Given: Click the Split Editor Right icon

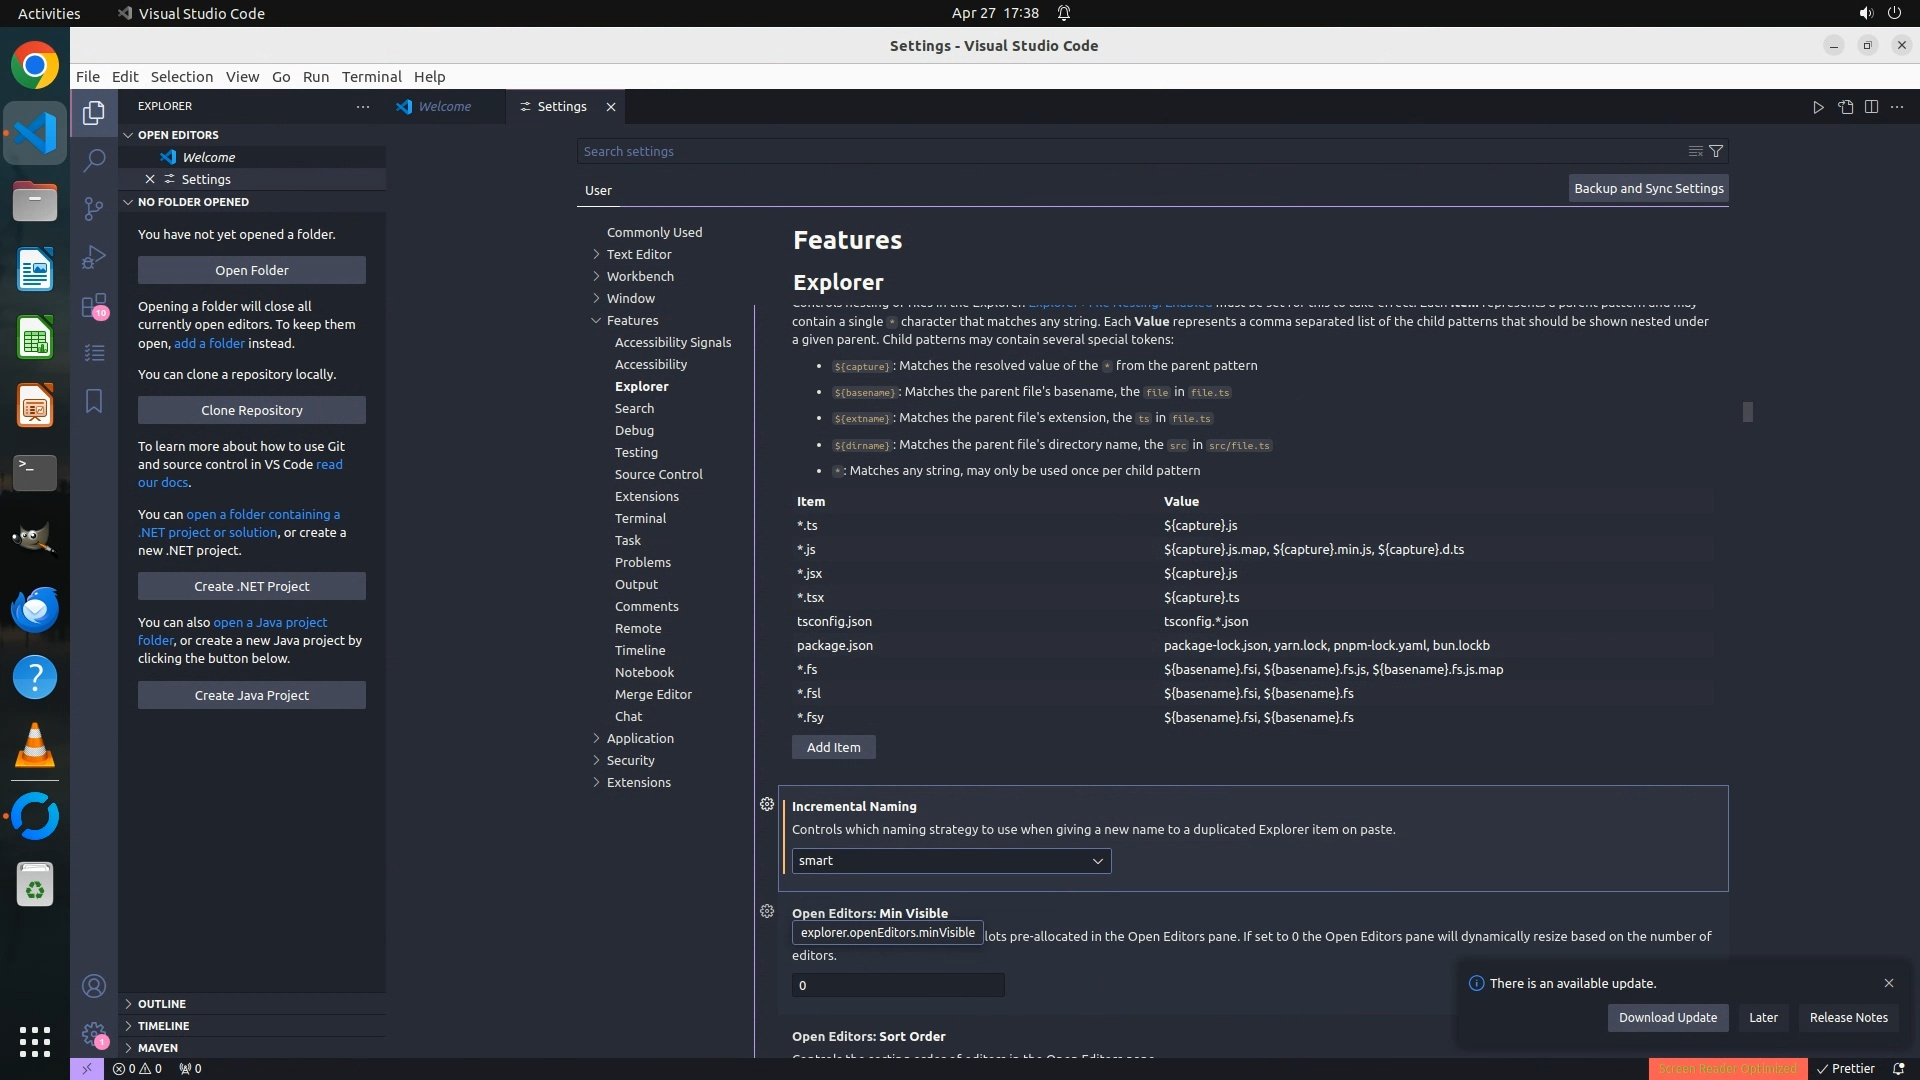Looking at the screenshot, I should click(x=1871, y=107).
